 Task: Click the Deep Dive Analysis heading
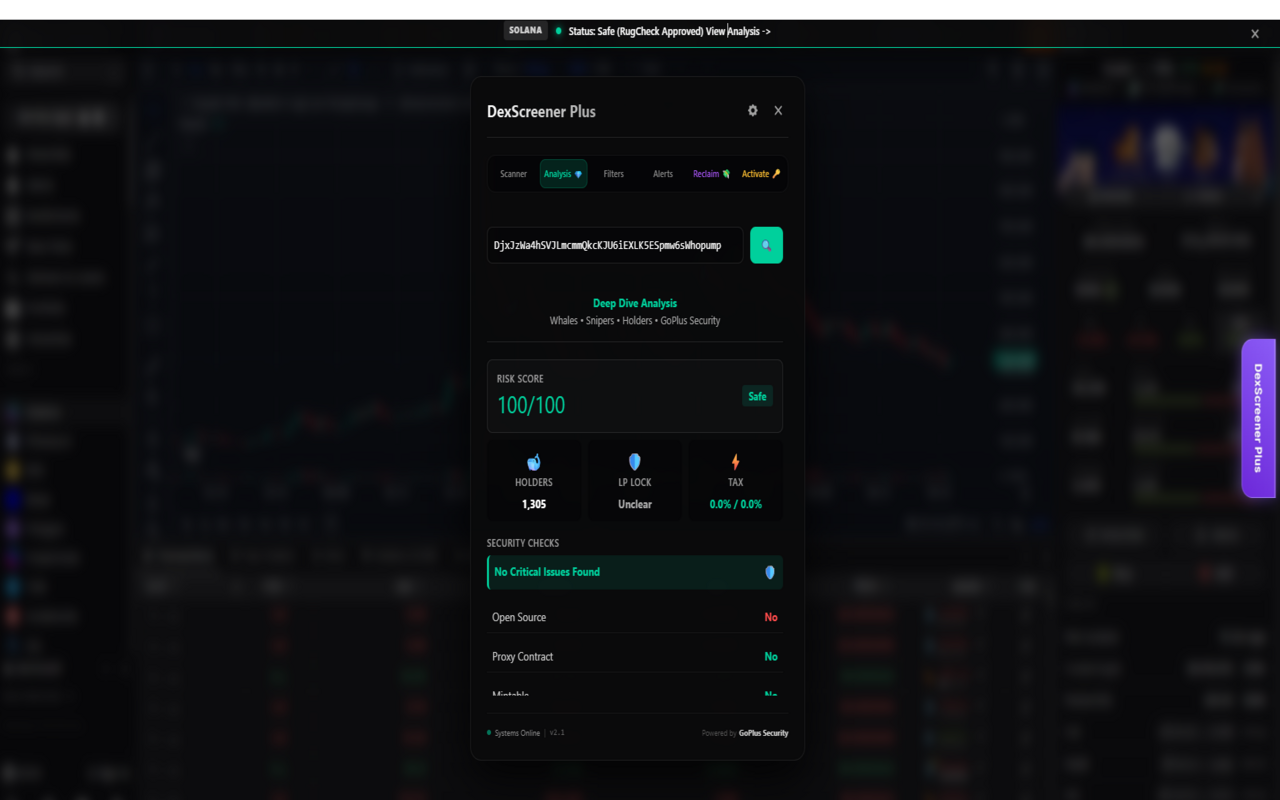pos(635,303)
